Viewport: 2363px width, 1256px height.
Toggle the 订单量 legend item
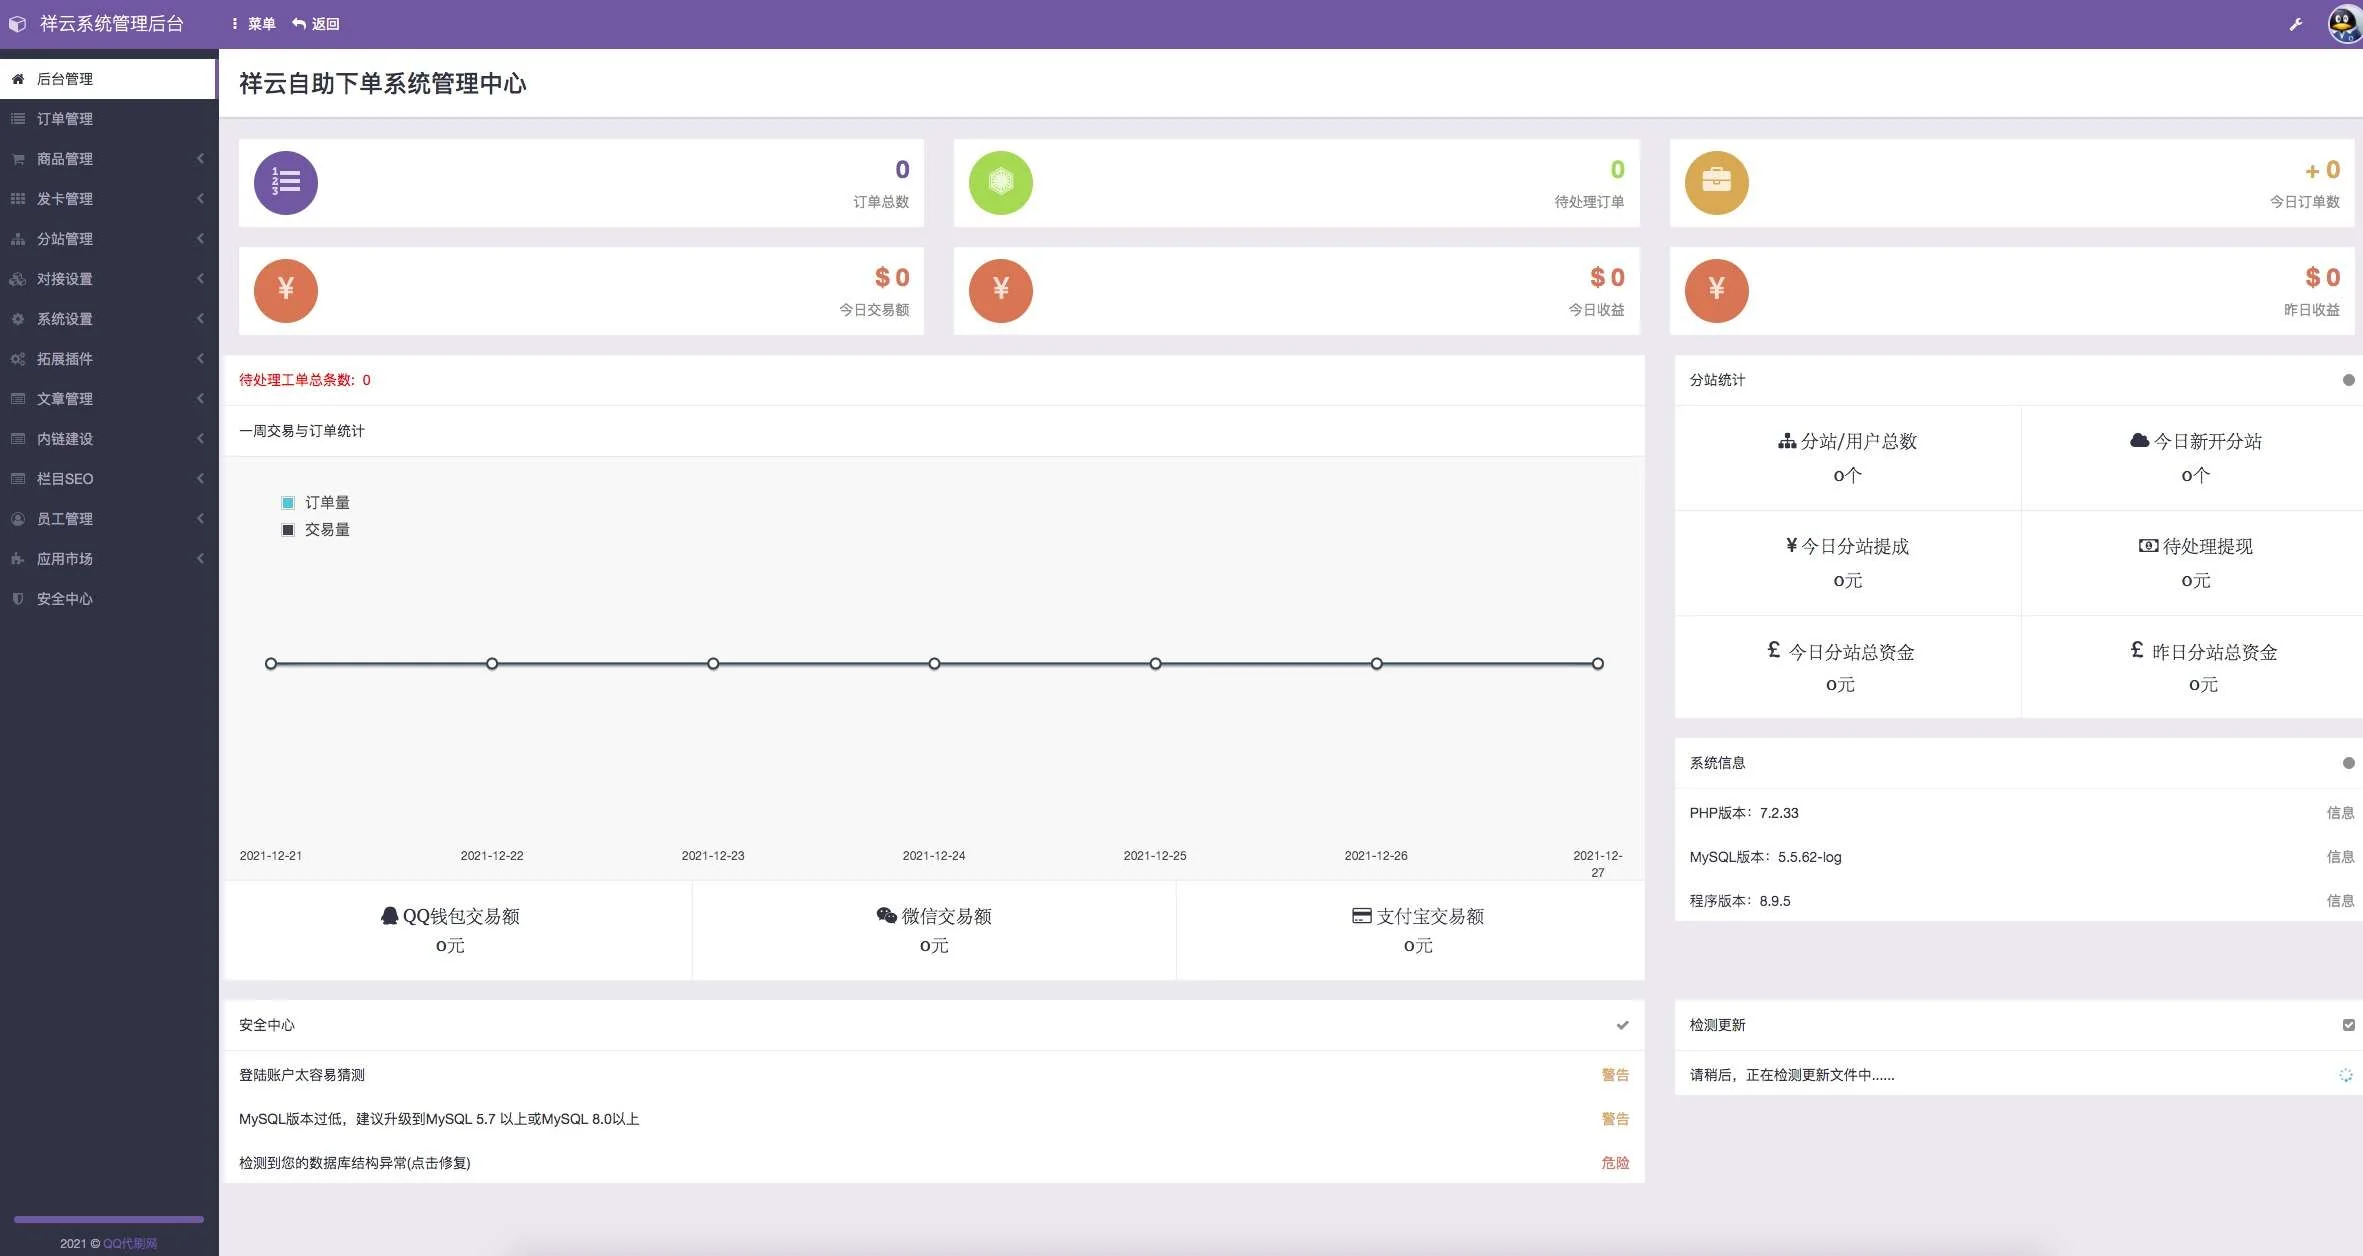316,502
